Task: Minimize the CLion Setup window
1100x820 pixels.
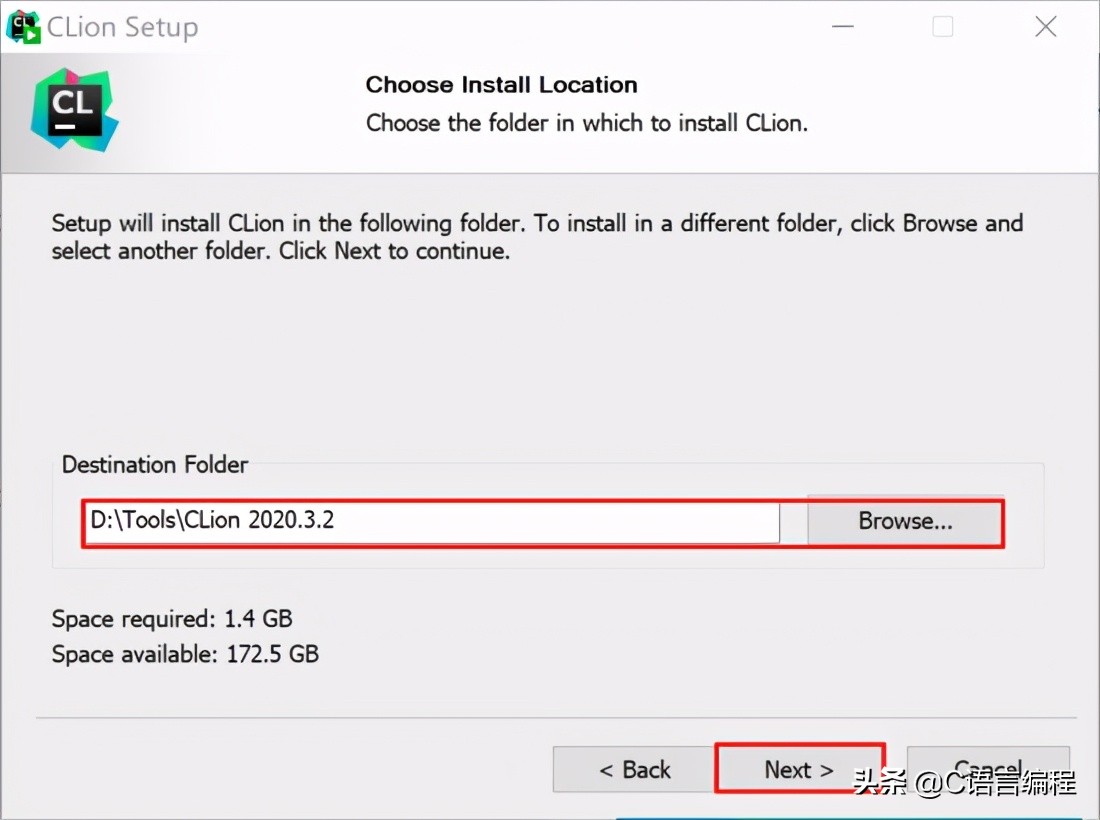Action: (x=842, y=27)
